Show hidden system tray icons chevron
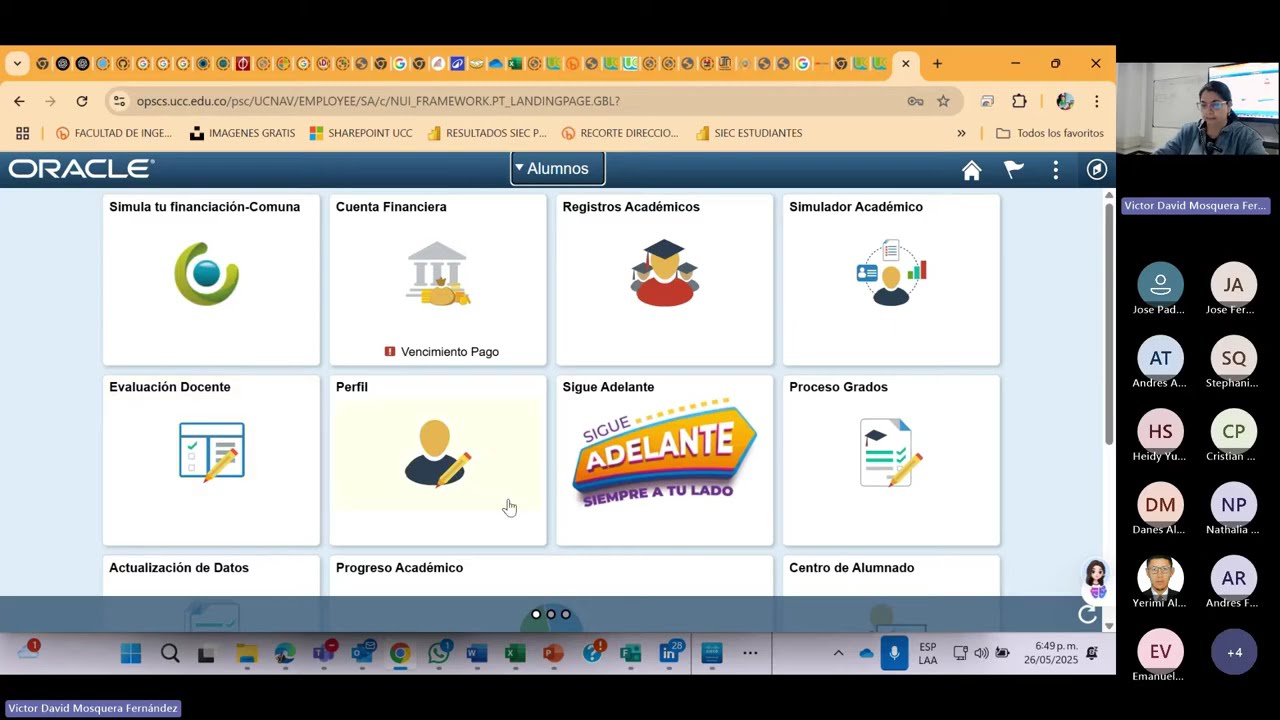This screenshot has height=720, width=1280. [838, 654]
